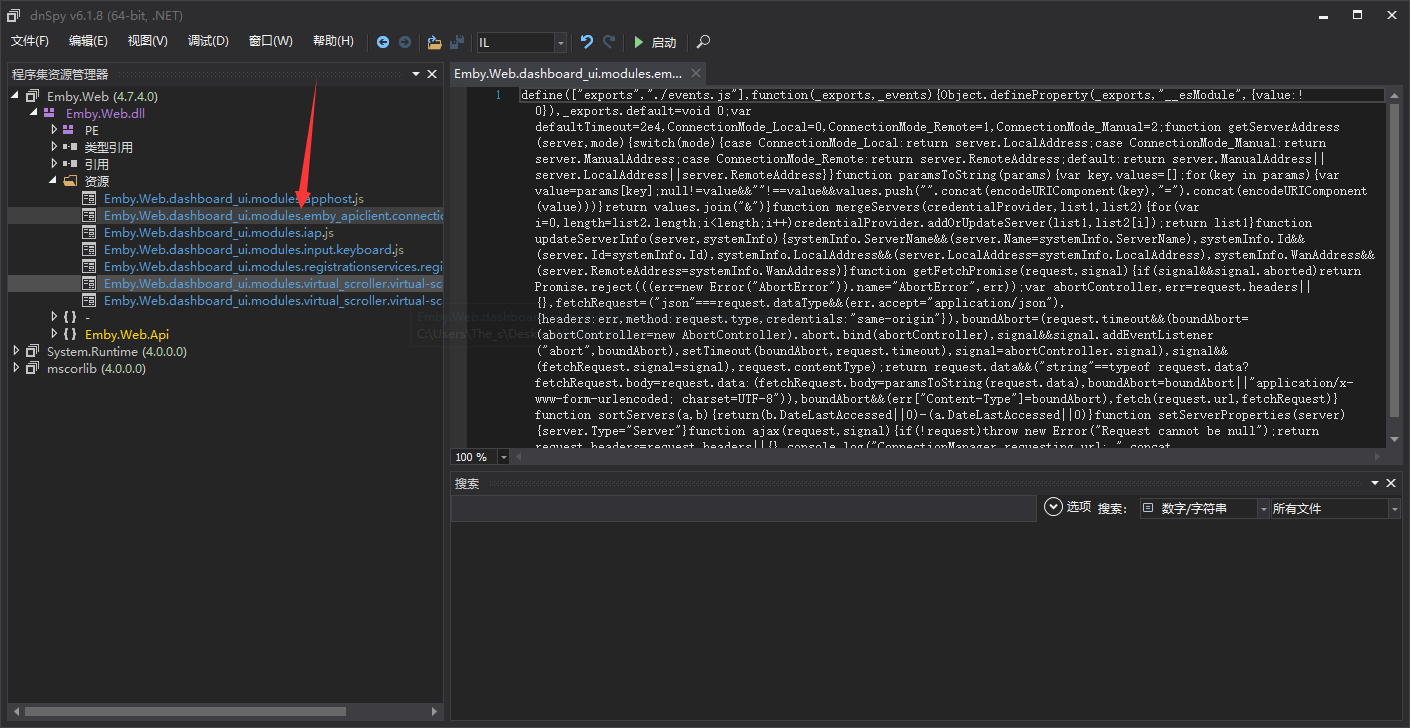Open the 窗口(W) menu

tap(271, 41)
